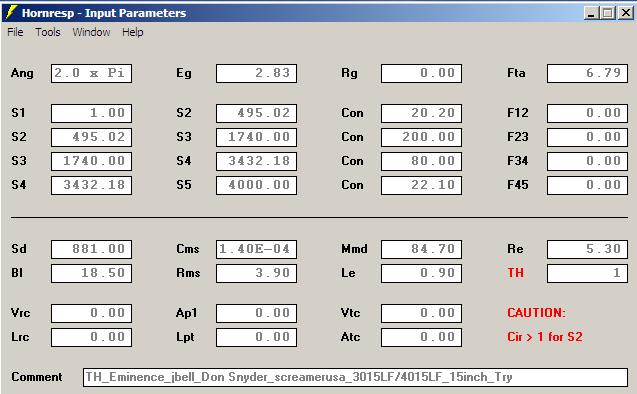This screenshot has width=637, height=394.
Task: Select the Fta field showing 6.79
Action: pos(587,73)
